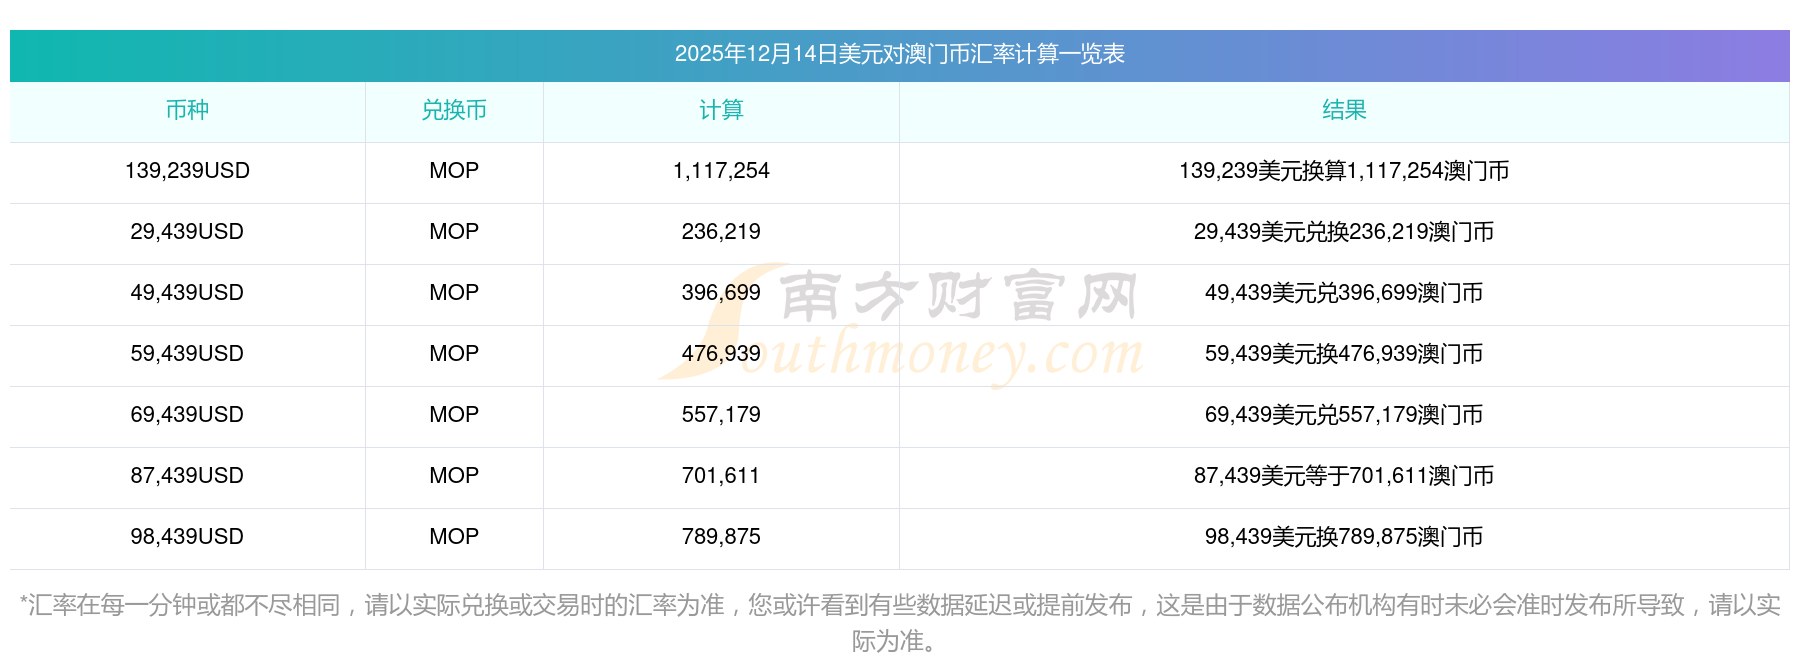Click the 兑换币 column header
This screenshot has height=672, width=1800.
click(x=454, y=110)
